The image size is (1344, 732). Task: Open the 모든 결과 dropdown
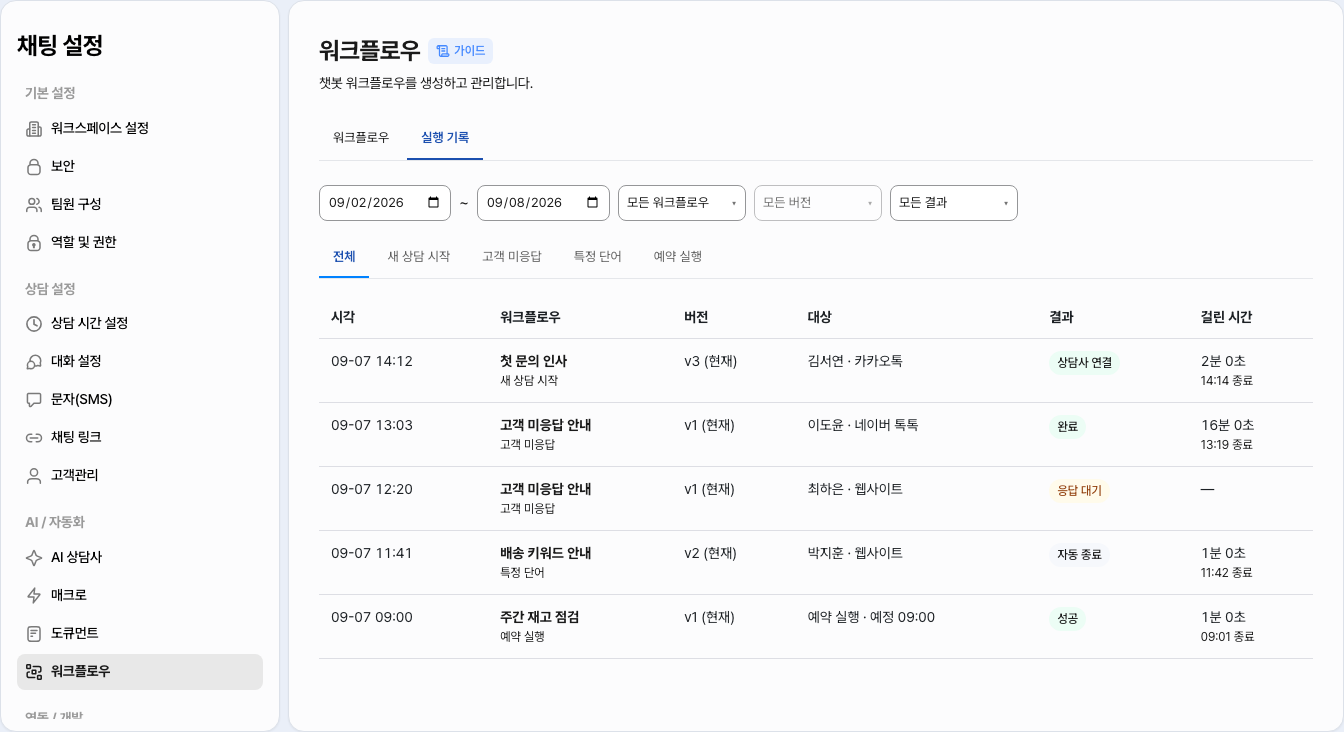point(954,203)
